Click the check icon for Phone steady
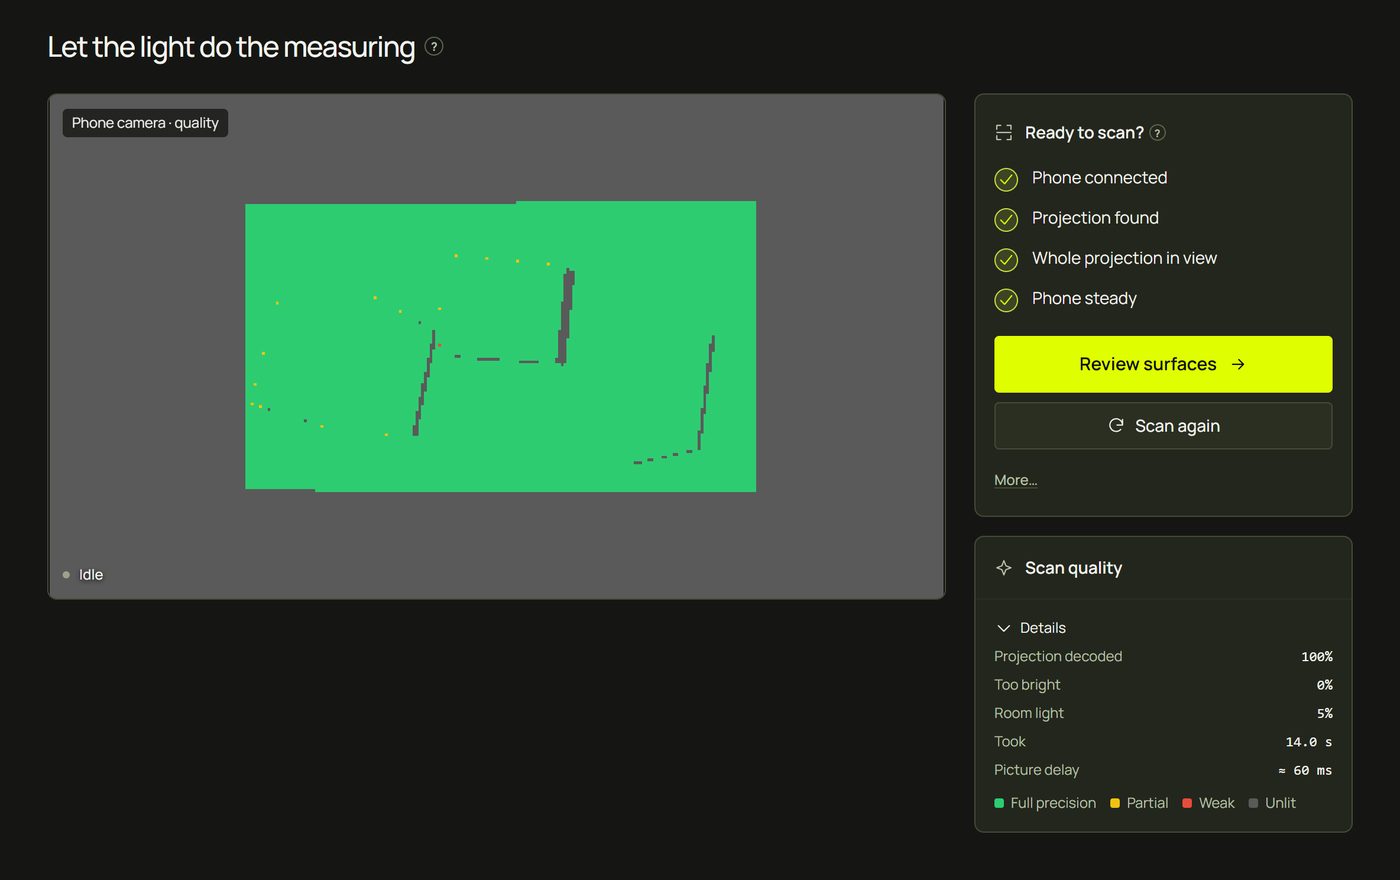 (1006, 299)
